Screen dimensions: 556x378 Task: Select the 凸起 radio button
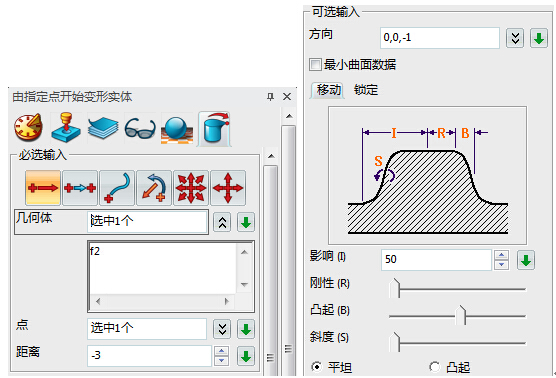(435, 367)
